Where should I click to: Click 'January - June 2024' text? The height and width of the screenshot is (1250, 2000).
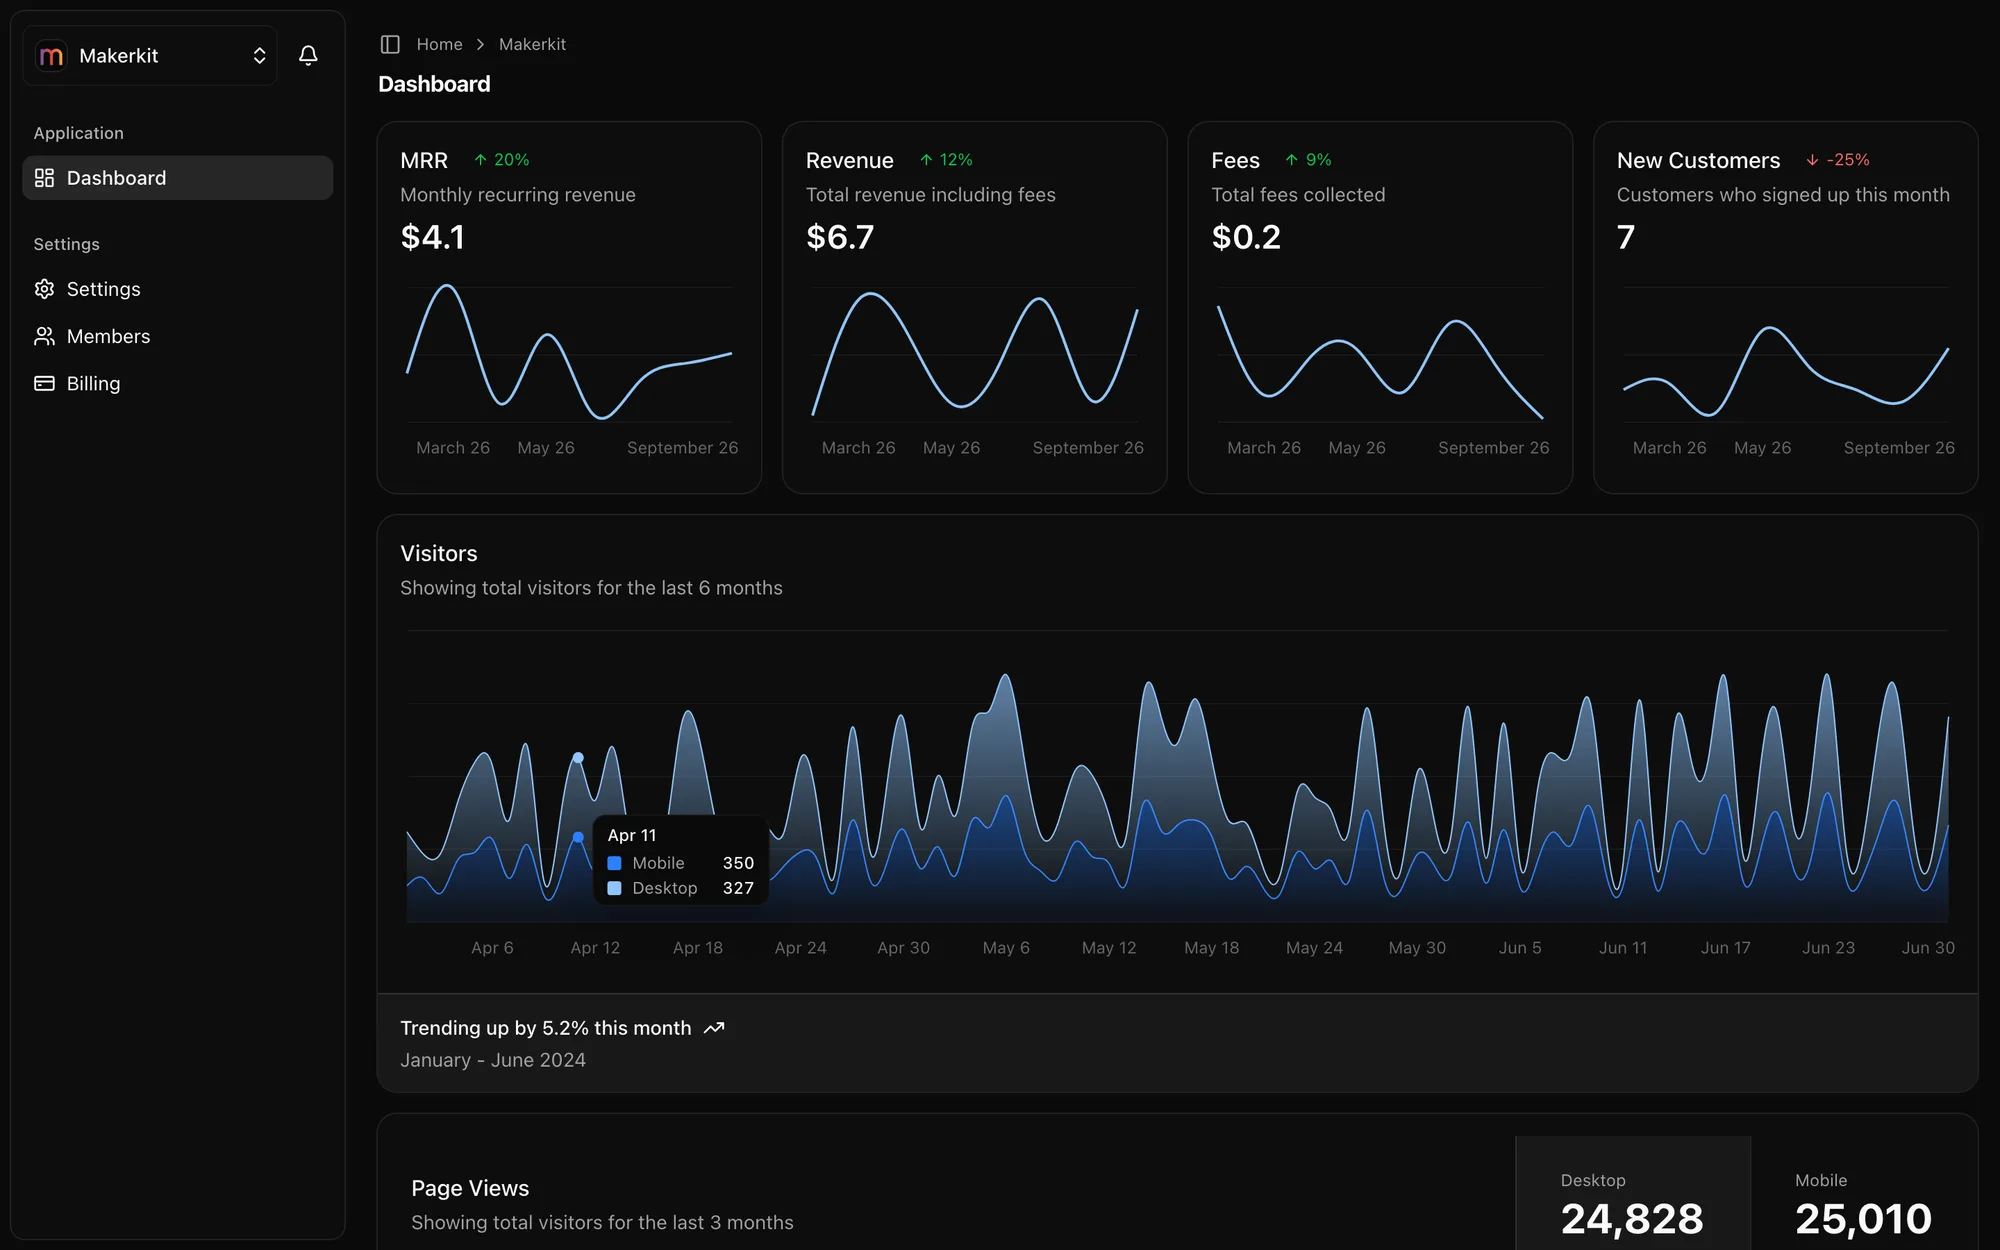click(493, 1060)
